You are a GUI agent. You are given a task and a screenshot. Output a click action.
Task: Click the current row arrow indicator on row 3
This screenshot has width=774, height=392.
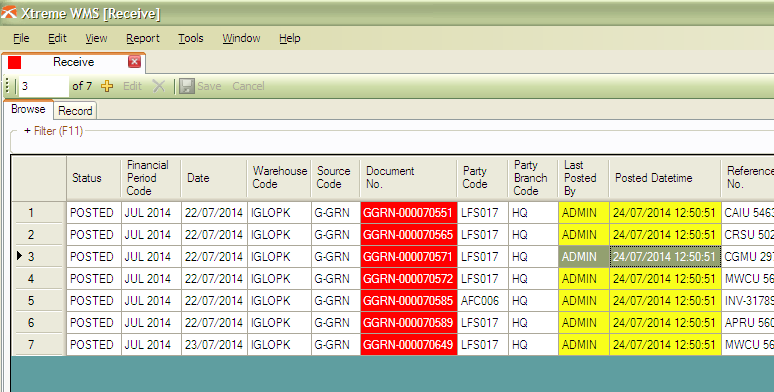19,256
